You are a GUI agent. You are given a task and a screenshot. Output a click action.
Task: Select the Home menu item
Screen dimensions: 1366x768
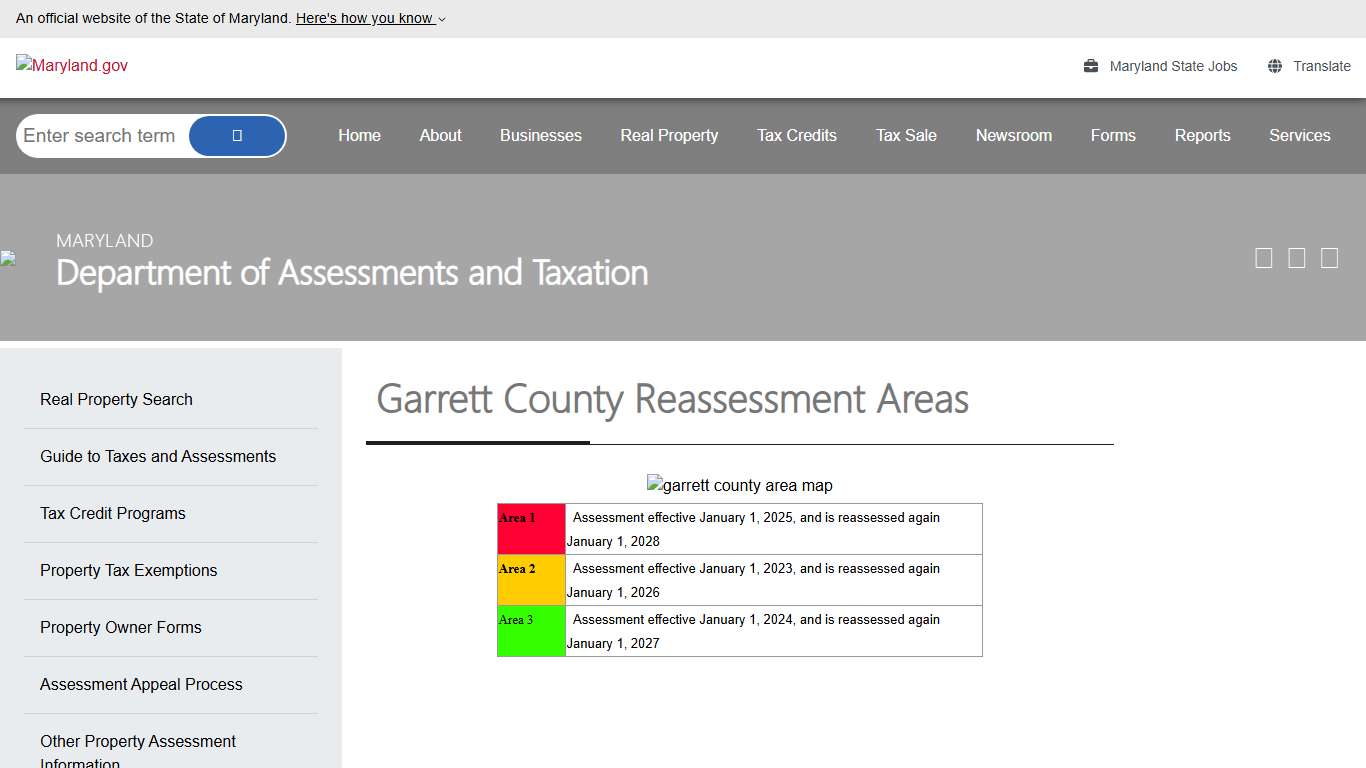[359, 135]
